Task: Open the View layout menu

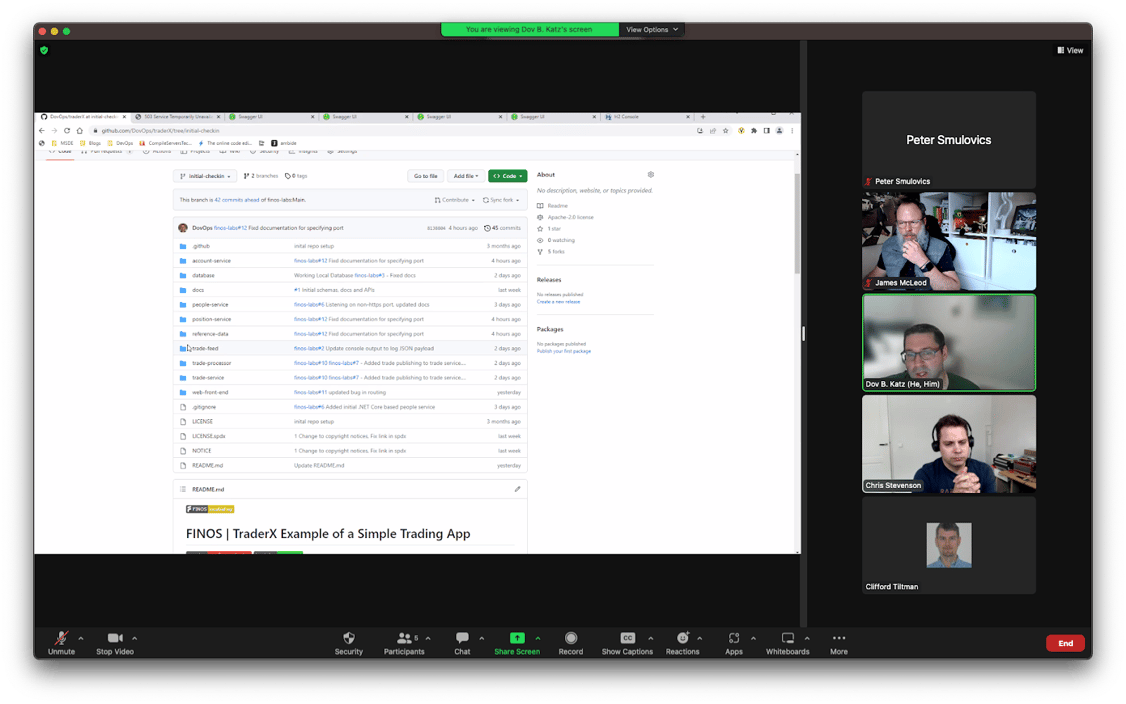Action: [x=1070, y=50]
